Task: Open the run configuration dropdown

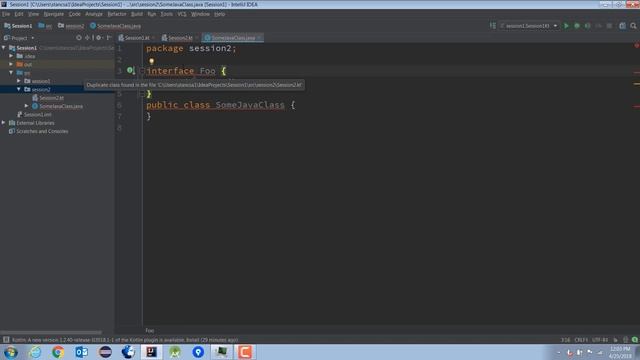Action: click(529, 26)
